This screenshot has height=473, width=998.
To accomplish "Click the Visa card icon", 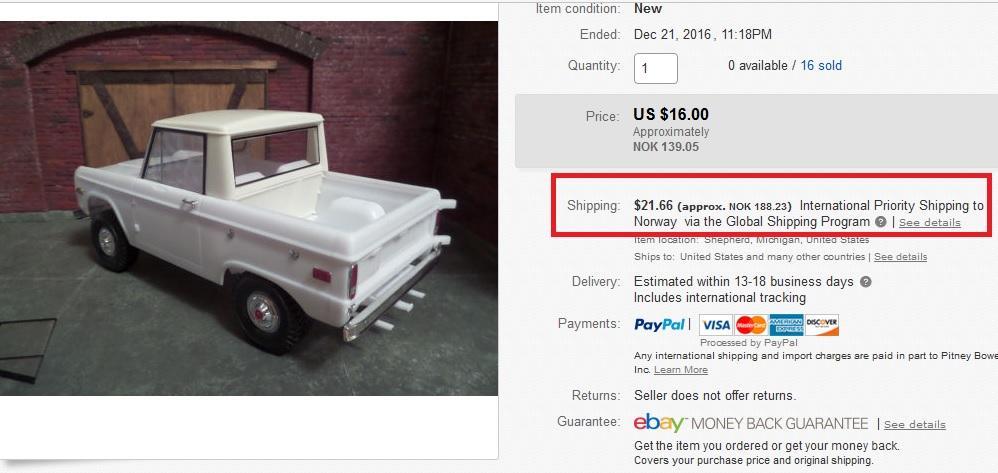I will pos(716,325).
